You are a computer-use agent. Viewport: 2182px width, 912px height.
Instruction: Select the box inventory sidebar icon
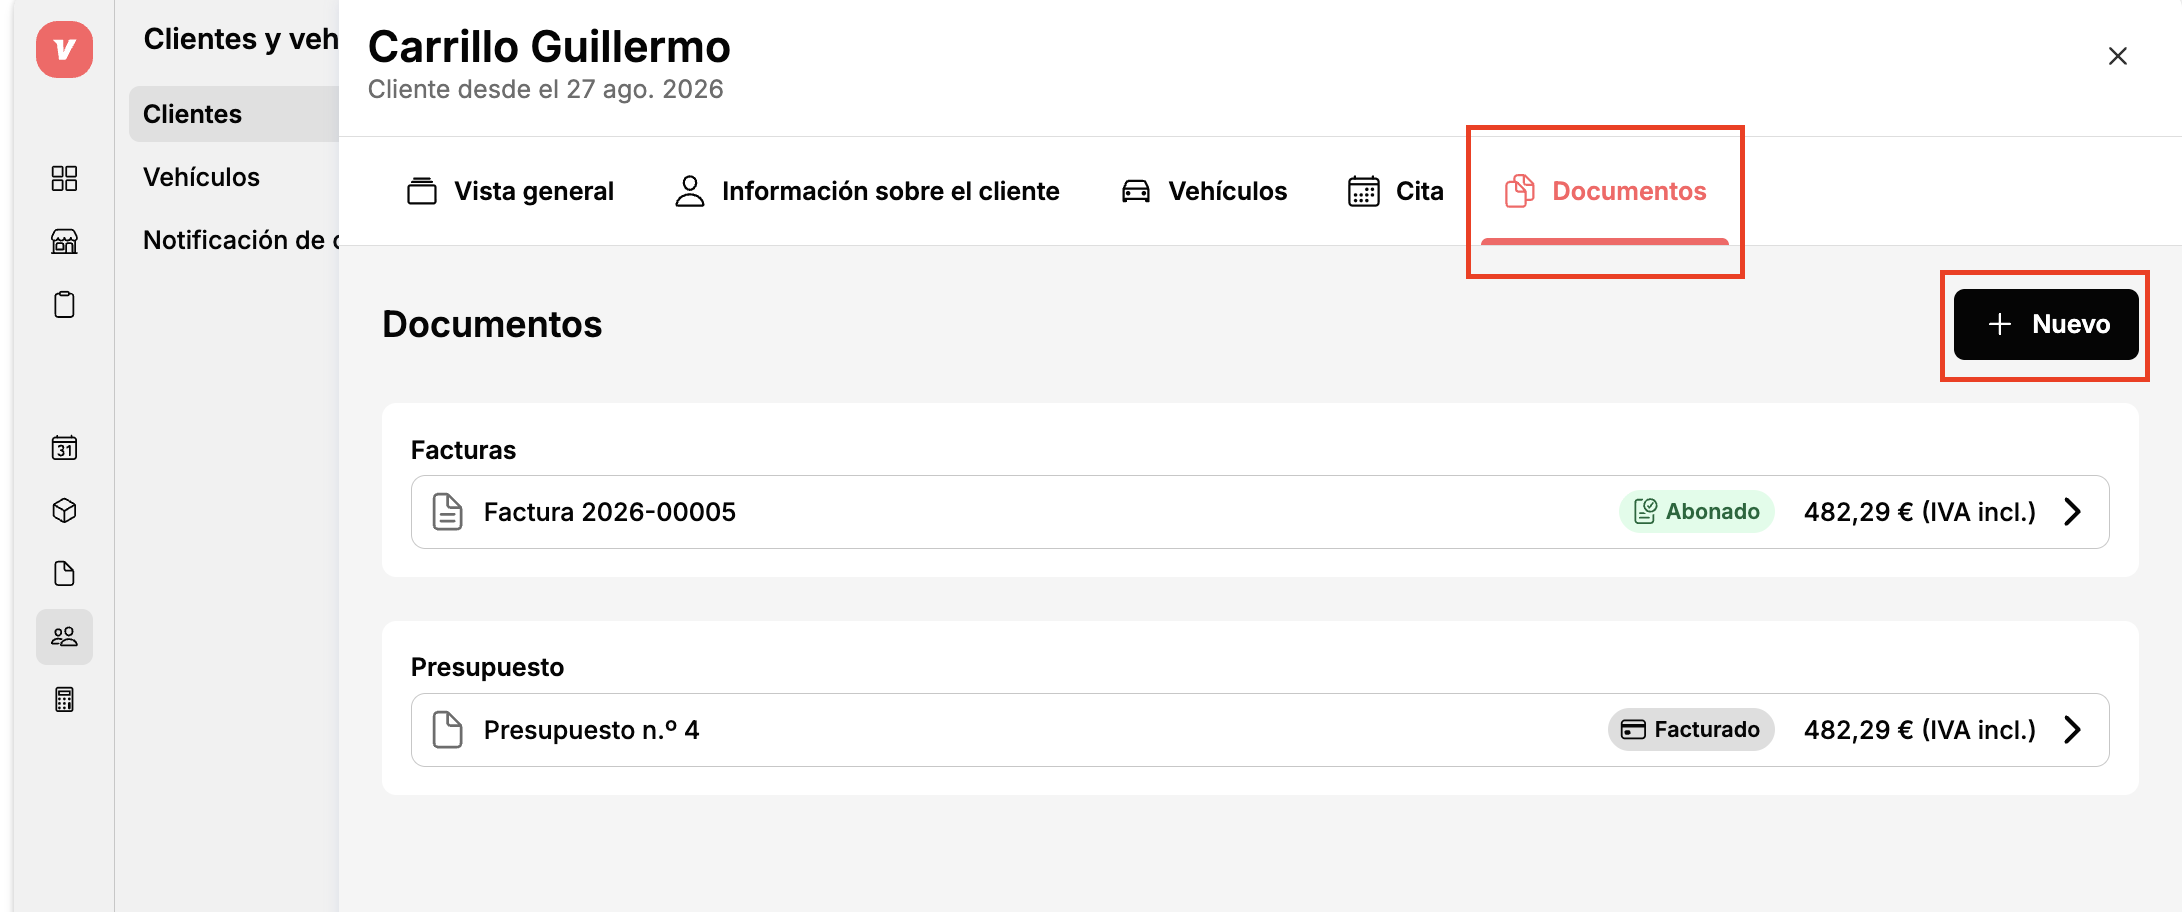(x=64, y=510)
